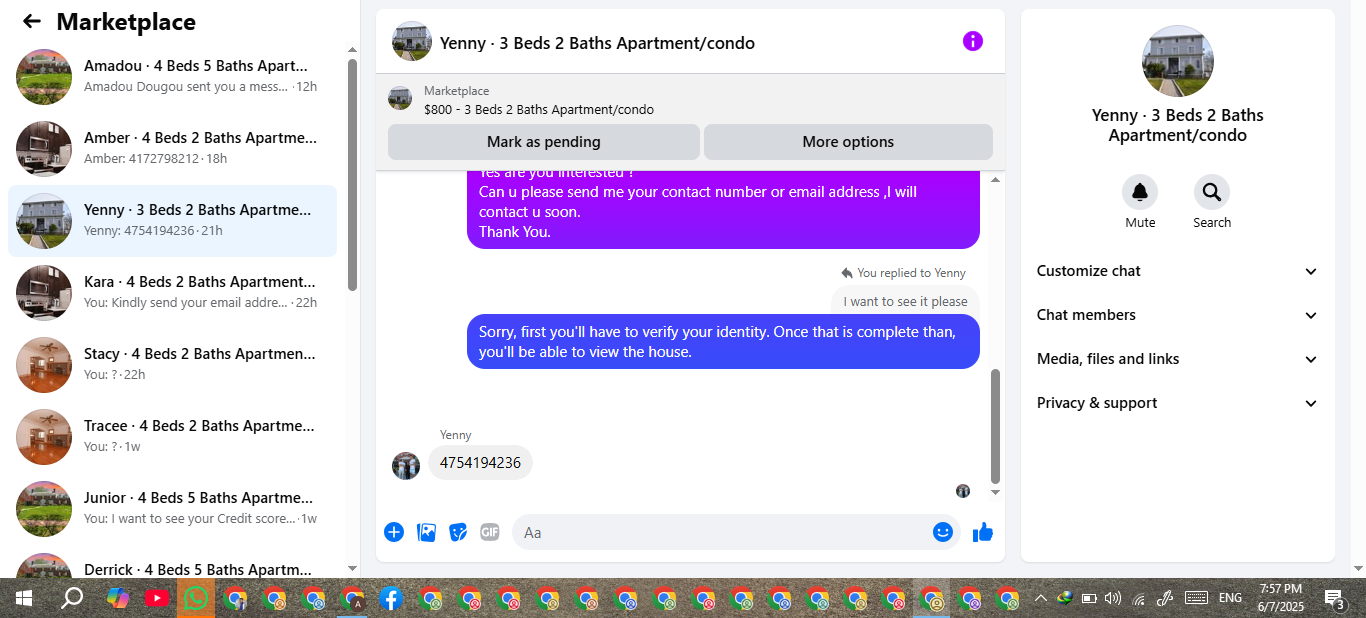Open WhatsApp from the taskbar
This screenshot has width=1366, height=618.
[x=196, y=598]
